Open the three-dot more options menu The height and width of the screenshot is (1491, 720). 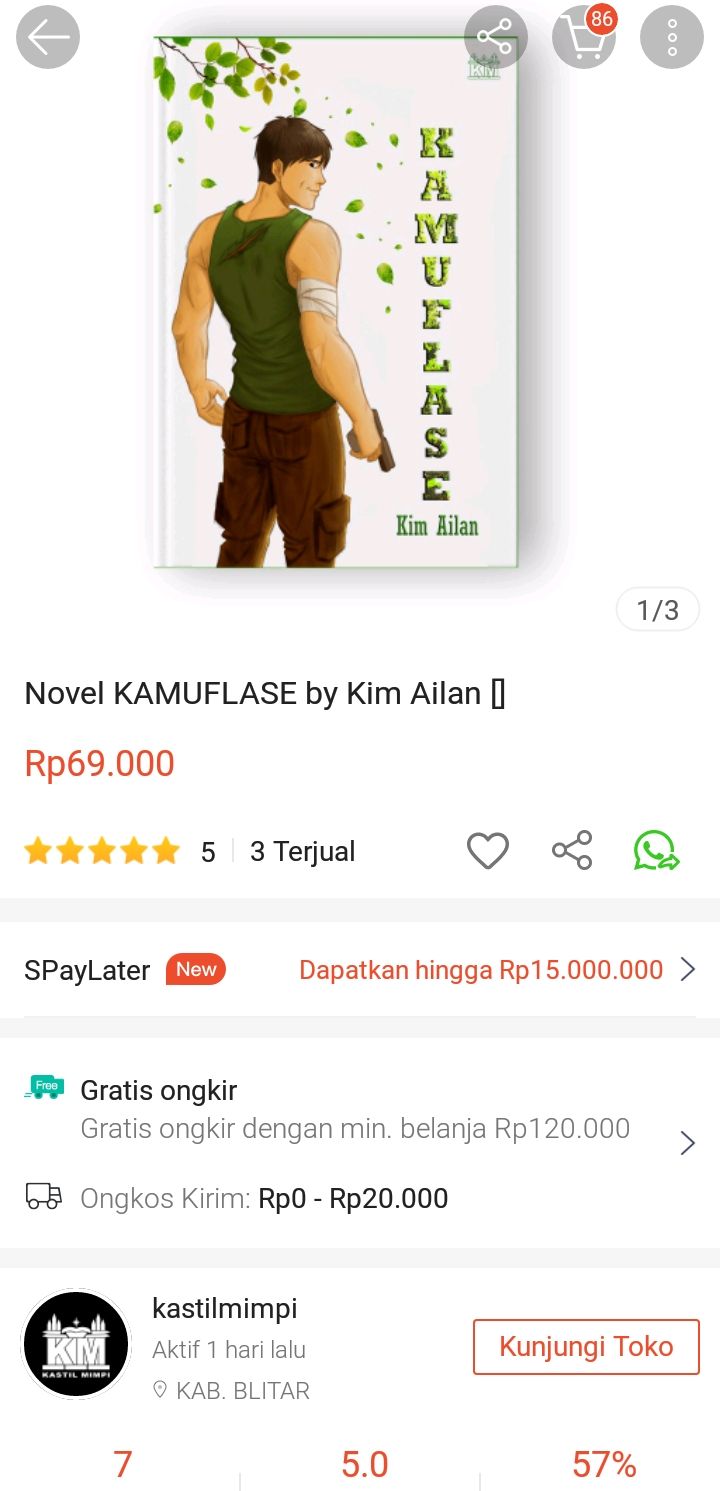672,38
